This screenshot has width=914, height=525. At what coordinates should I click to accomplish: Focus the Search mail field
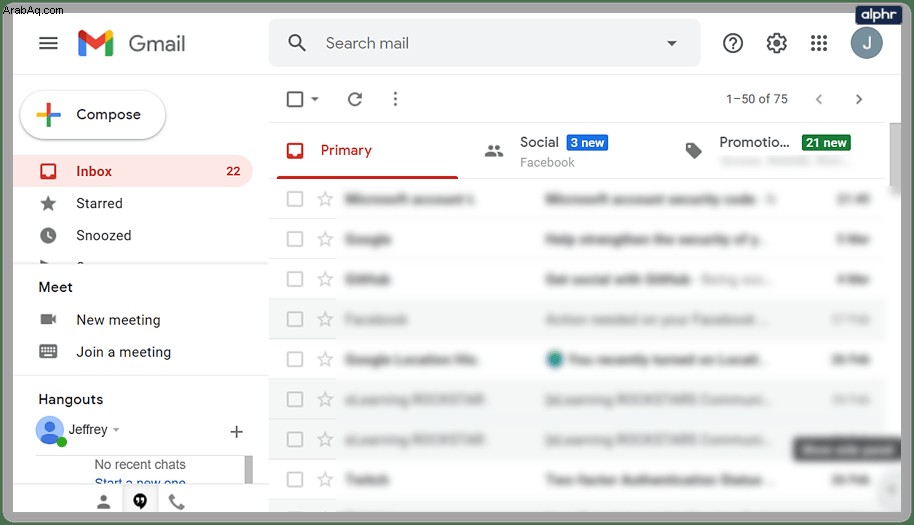tap(484, 43)
